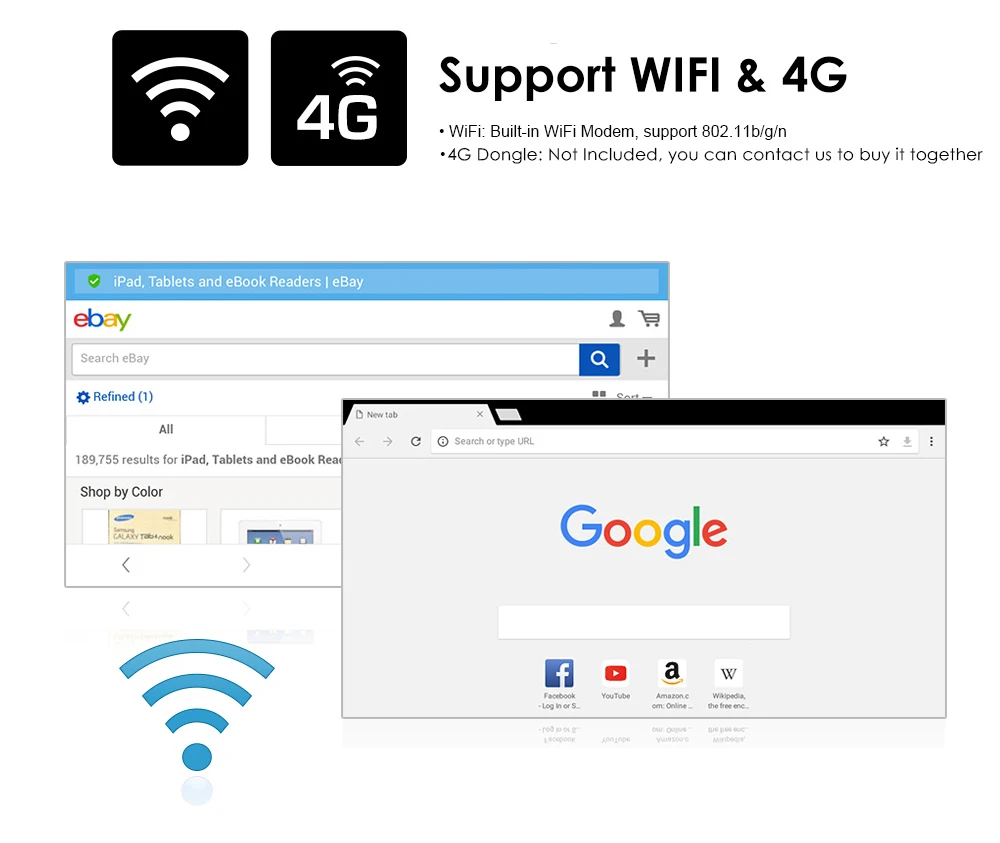
Task: Open the eBay shopping cart
Action: 649,318
